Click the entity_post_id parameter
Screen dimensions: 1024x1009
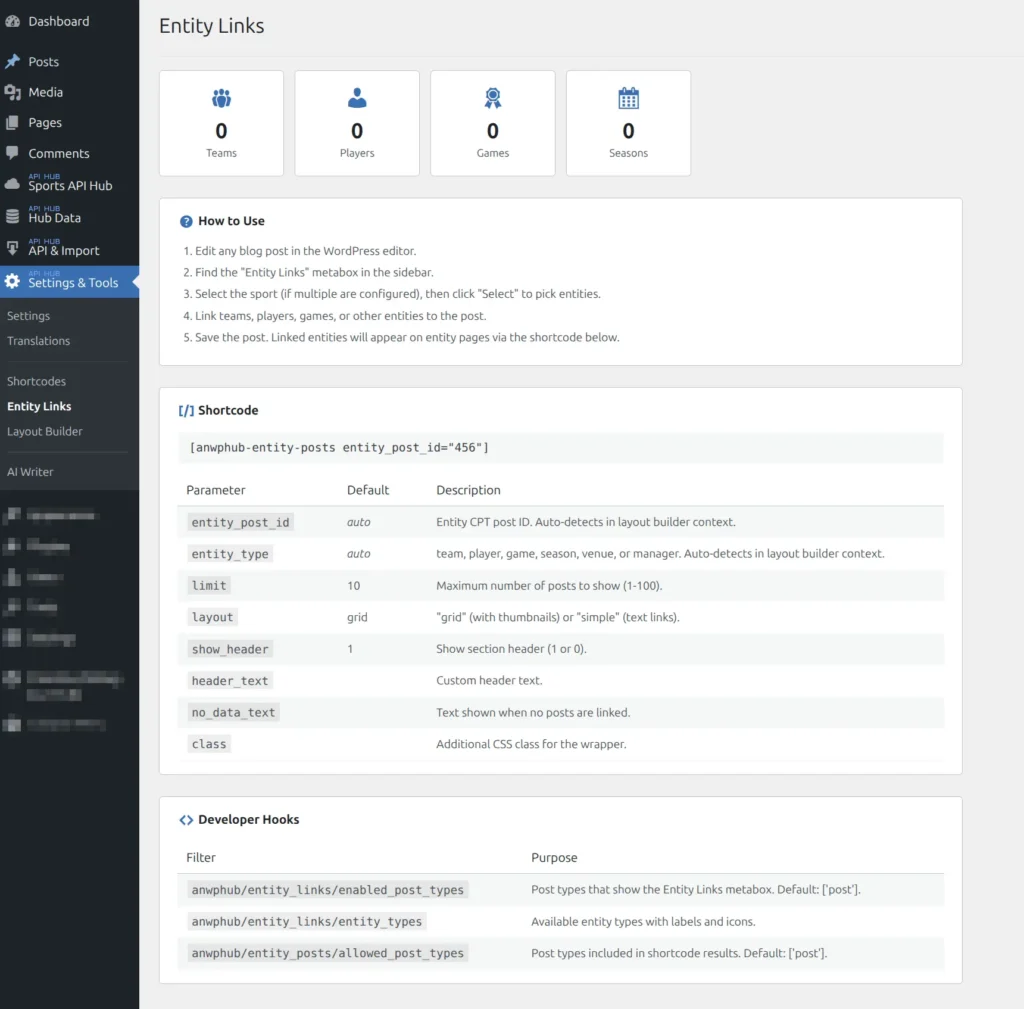click(240, 522)
